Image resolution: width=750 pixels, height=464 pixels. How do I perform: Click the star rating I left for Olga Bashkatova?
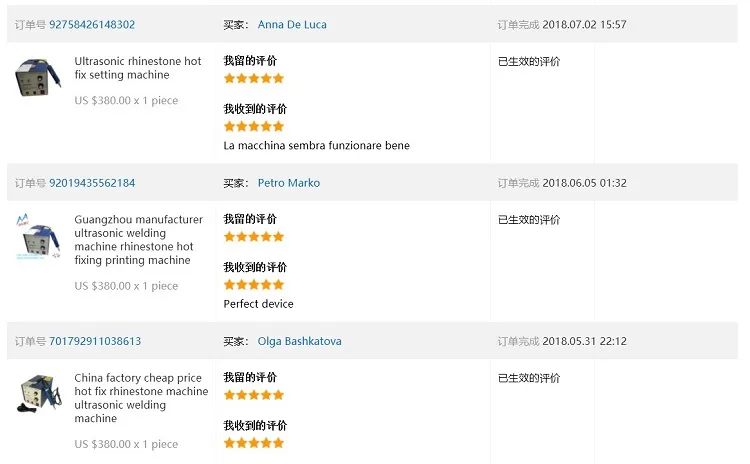(x=254, y=395)
